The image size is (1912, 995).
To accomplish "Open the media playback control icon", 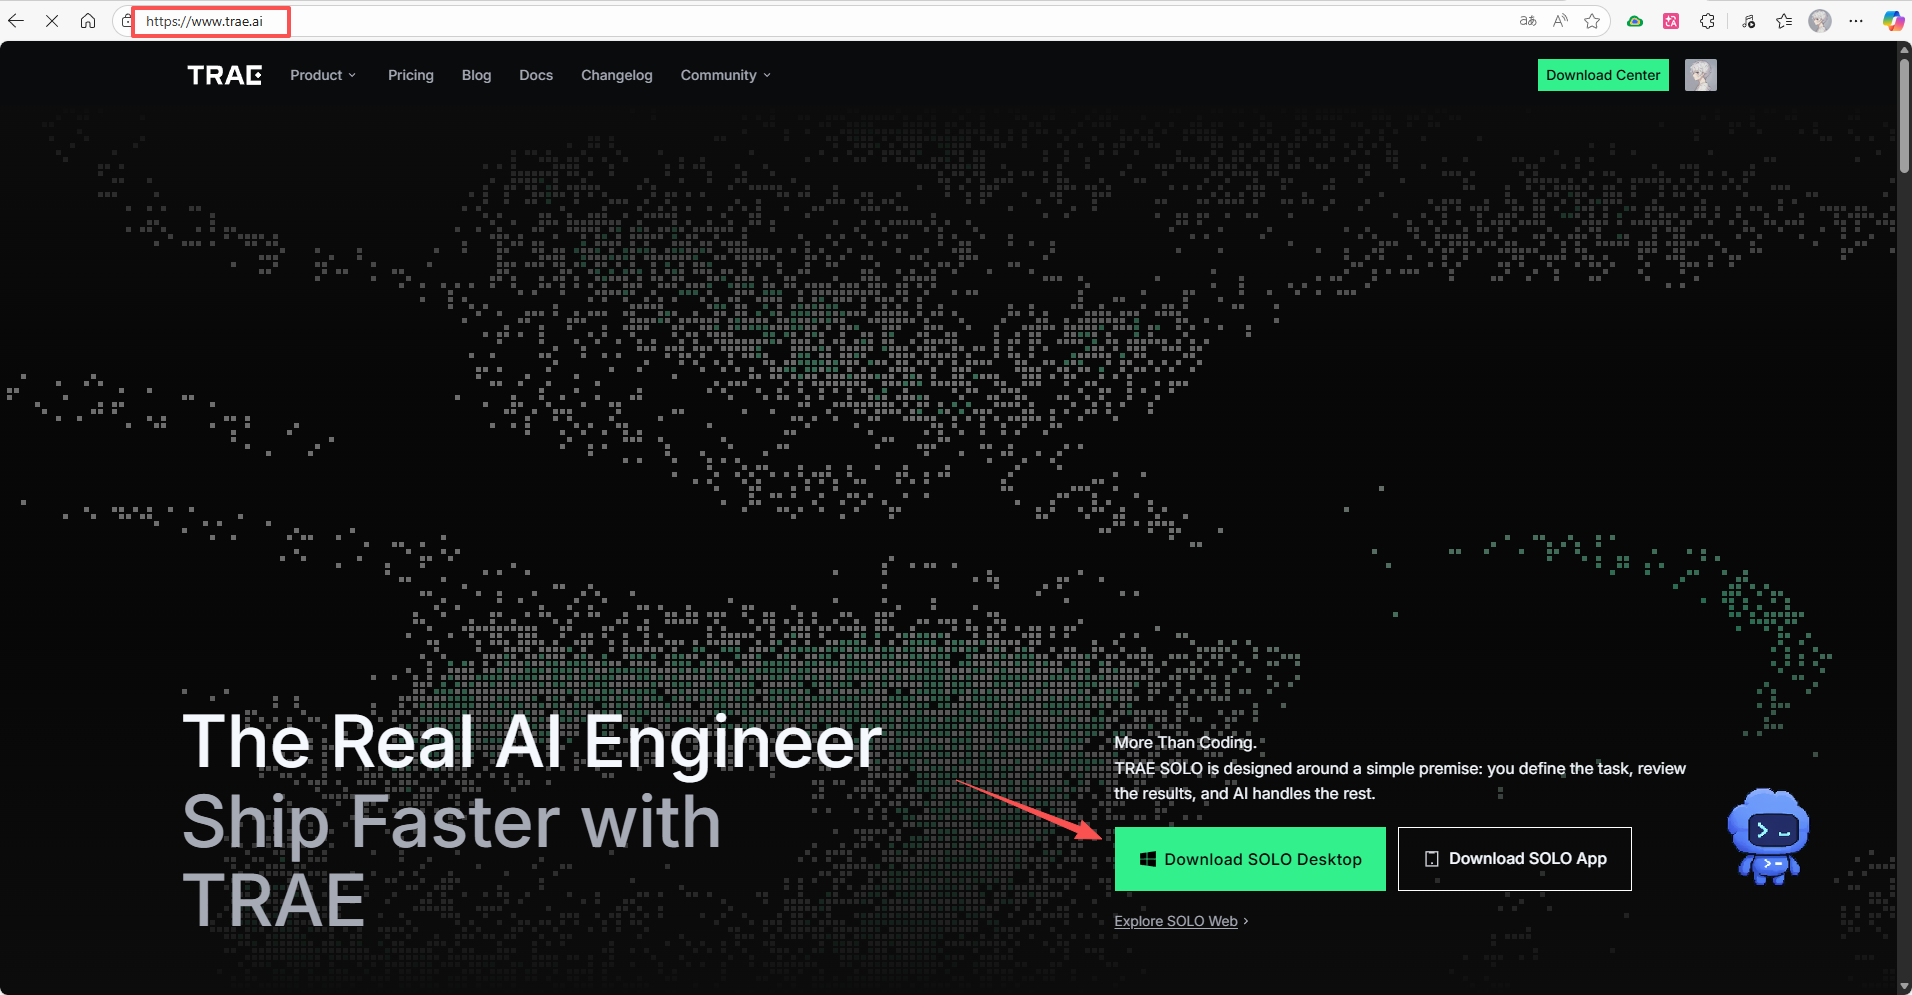I will pos(1748,21).
